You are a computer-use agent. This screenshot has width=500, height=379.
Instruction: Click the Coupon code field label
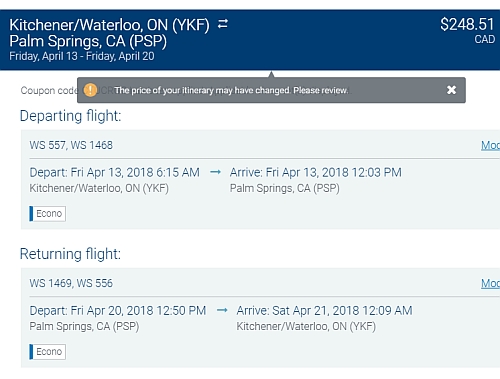49,90
